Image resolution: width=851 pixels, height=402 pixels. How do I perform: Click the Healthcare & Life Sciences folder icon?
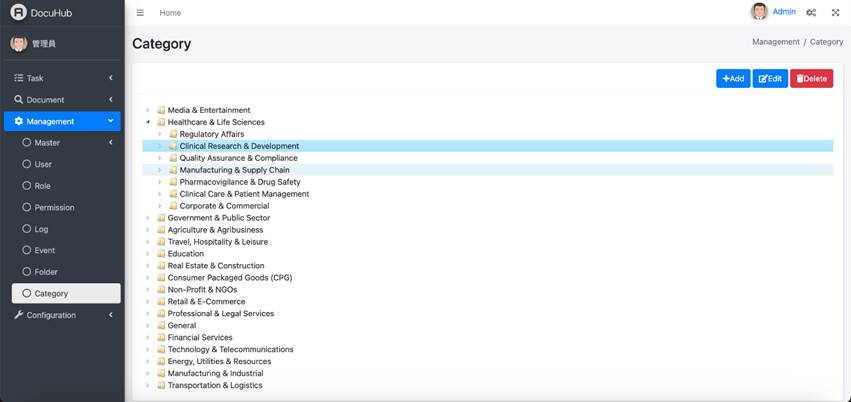click(161, 122)
